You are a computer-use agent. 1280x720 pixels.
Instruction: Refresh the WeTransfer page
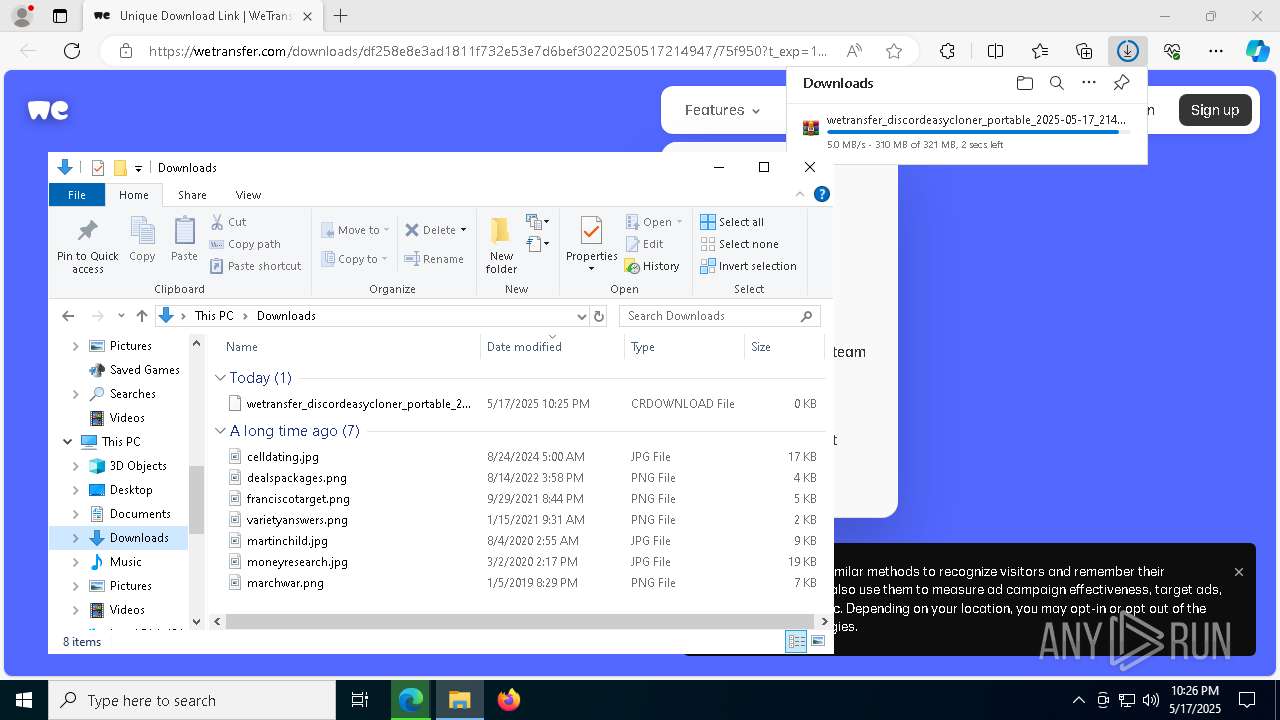72,51
